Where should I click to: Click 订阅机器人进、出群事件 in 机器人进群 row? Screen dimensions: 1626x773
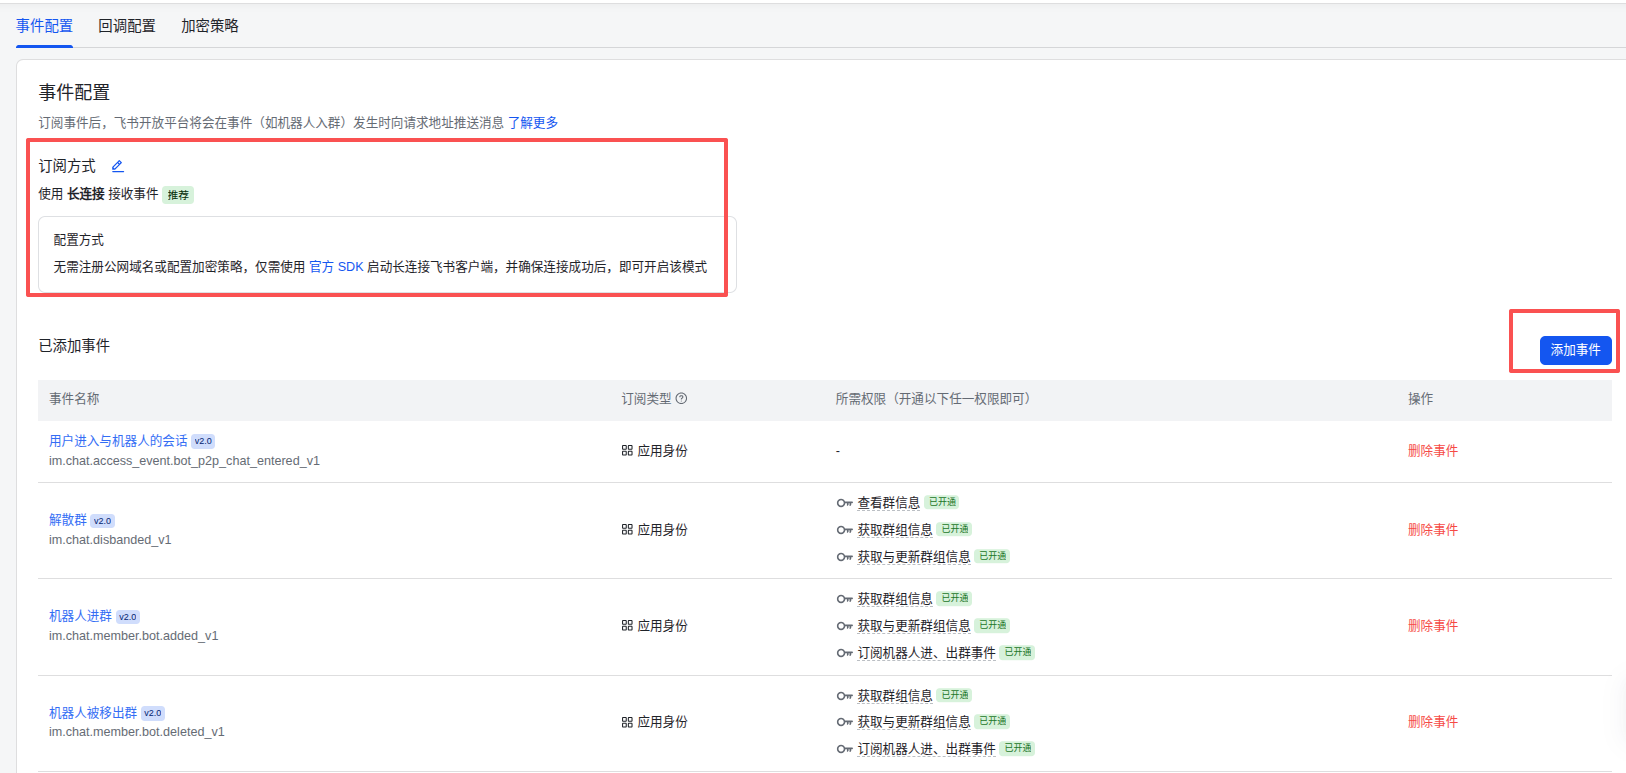point(926,653)
